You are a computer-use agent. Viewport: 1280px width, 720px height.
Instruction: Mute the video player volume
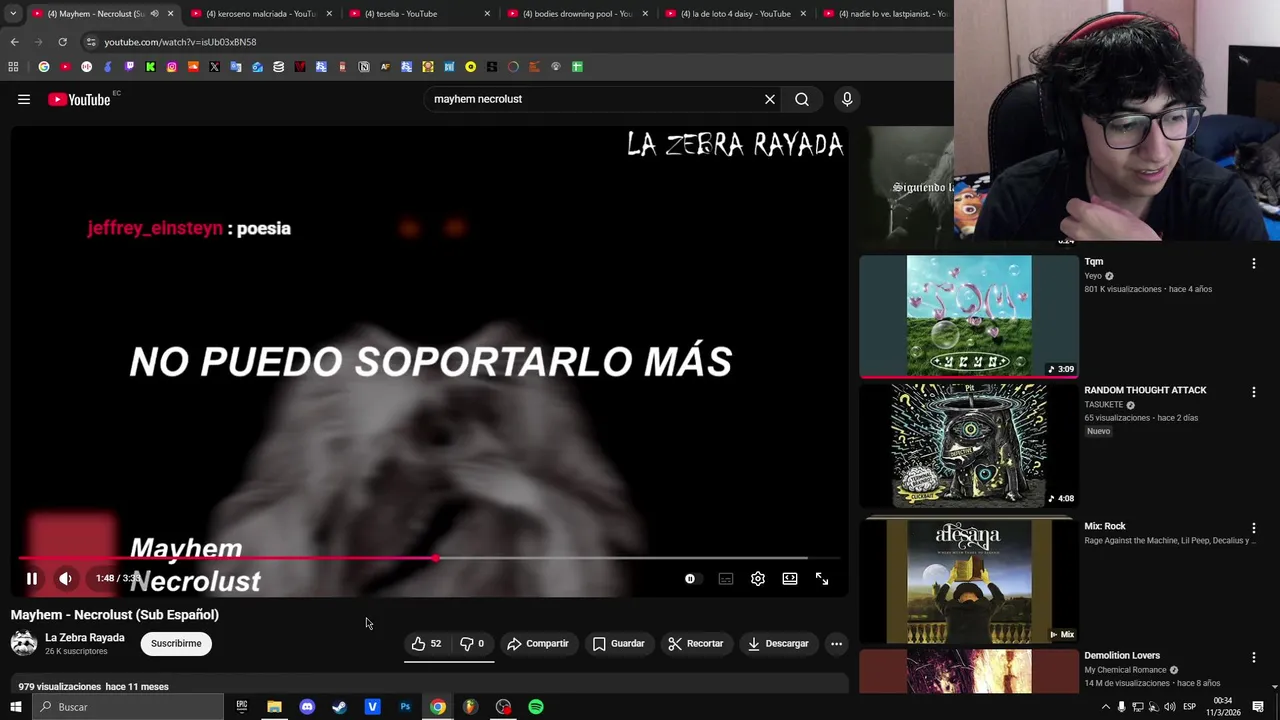coord(65,578)
